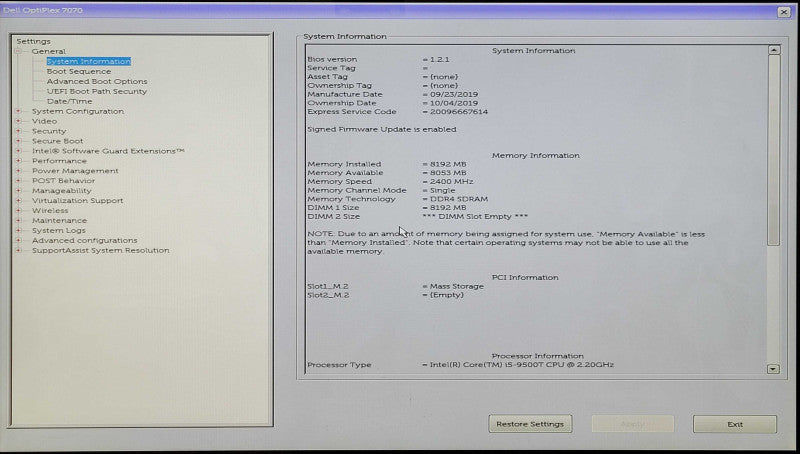This screenshot has height=454, width=800.
Task: Click the Memory Available 8053 MB value
Action: (448, 173)
